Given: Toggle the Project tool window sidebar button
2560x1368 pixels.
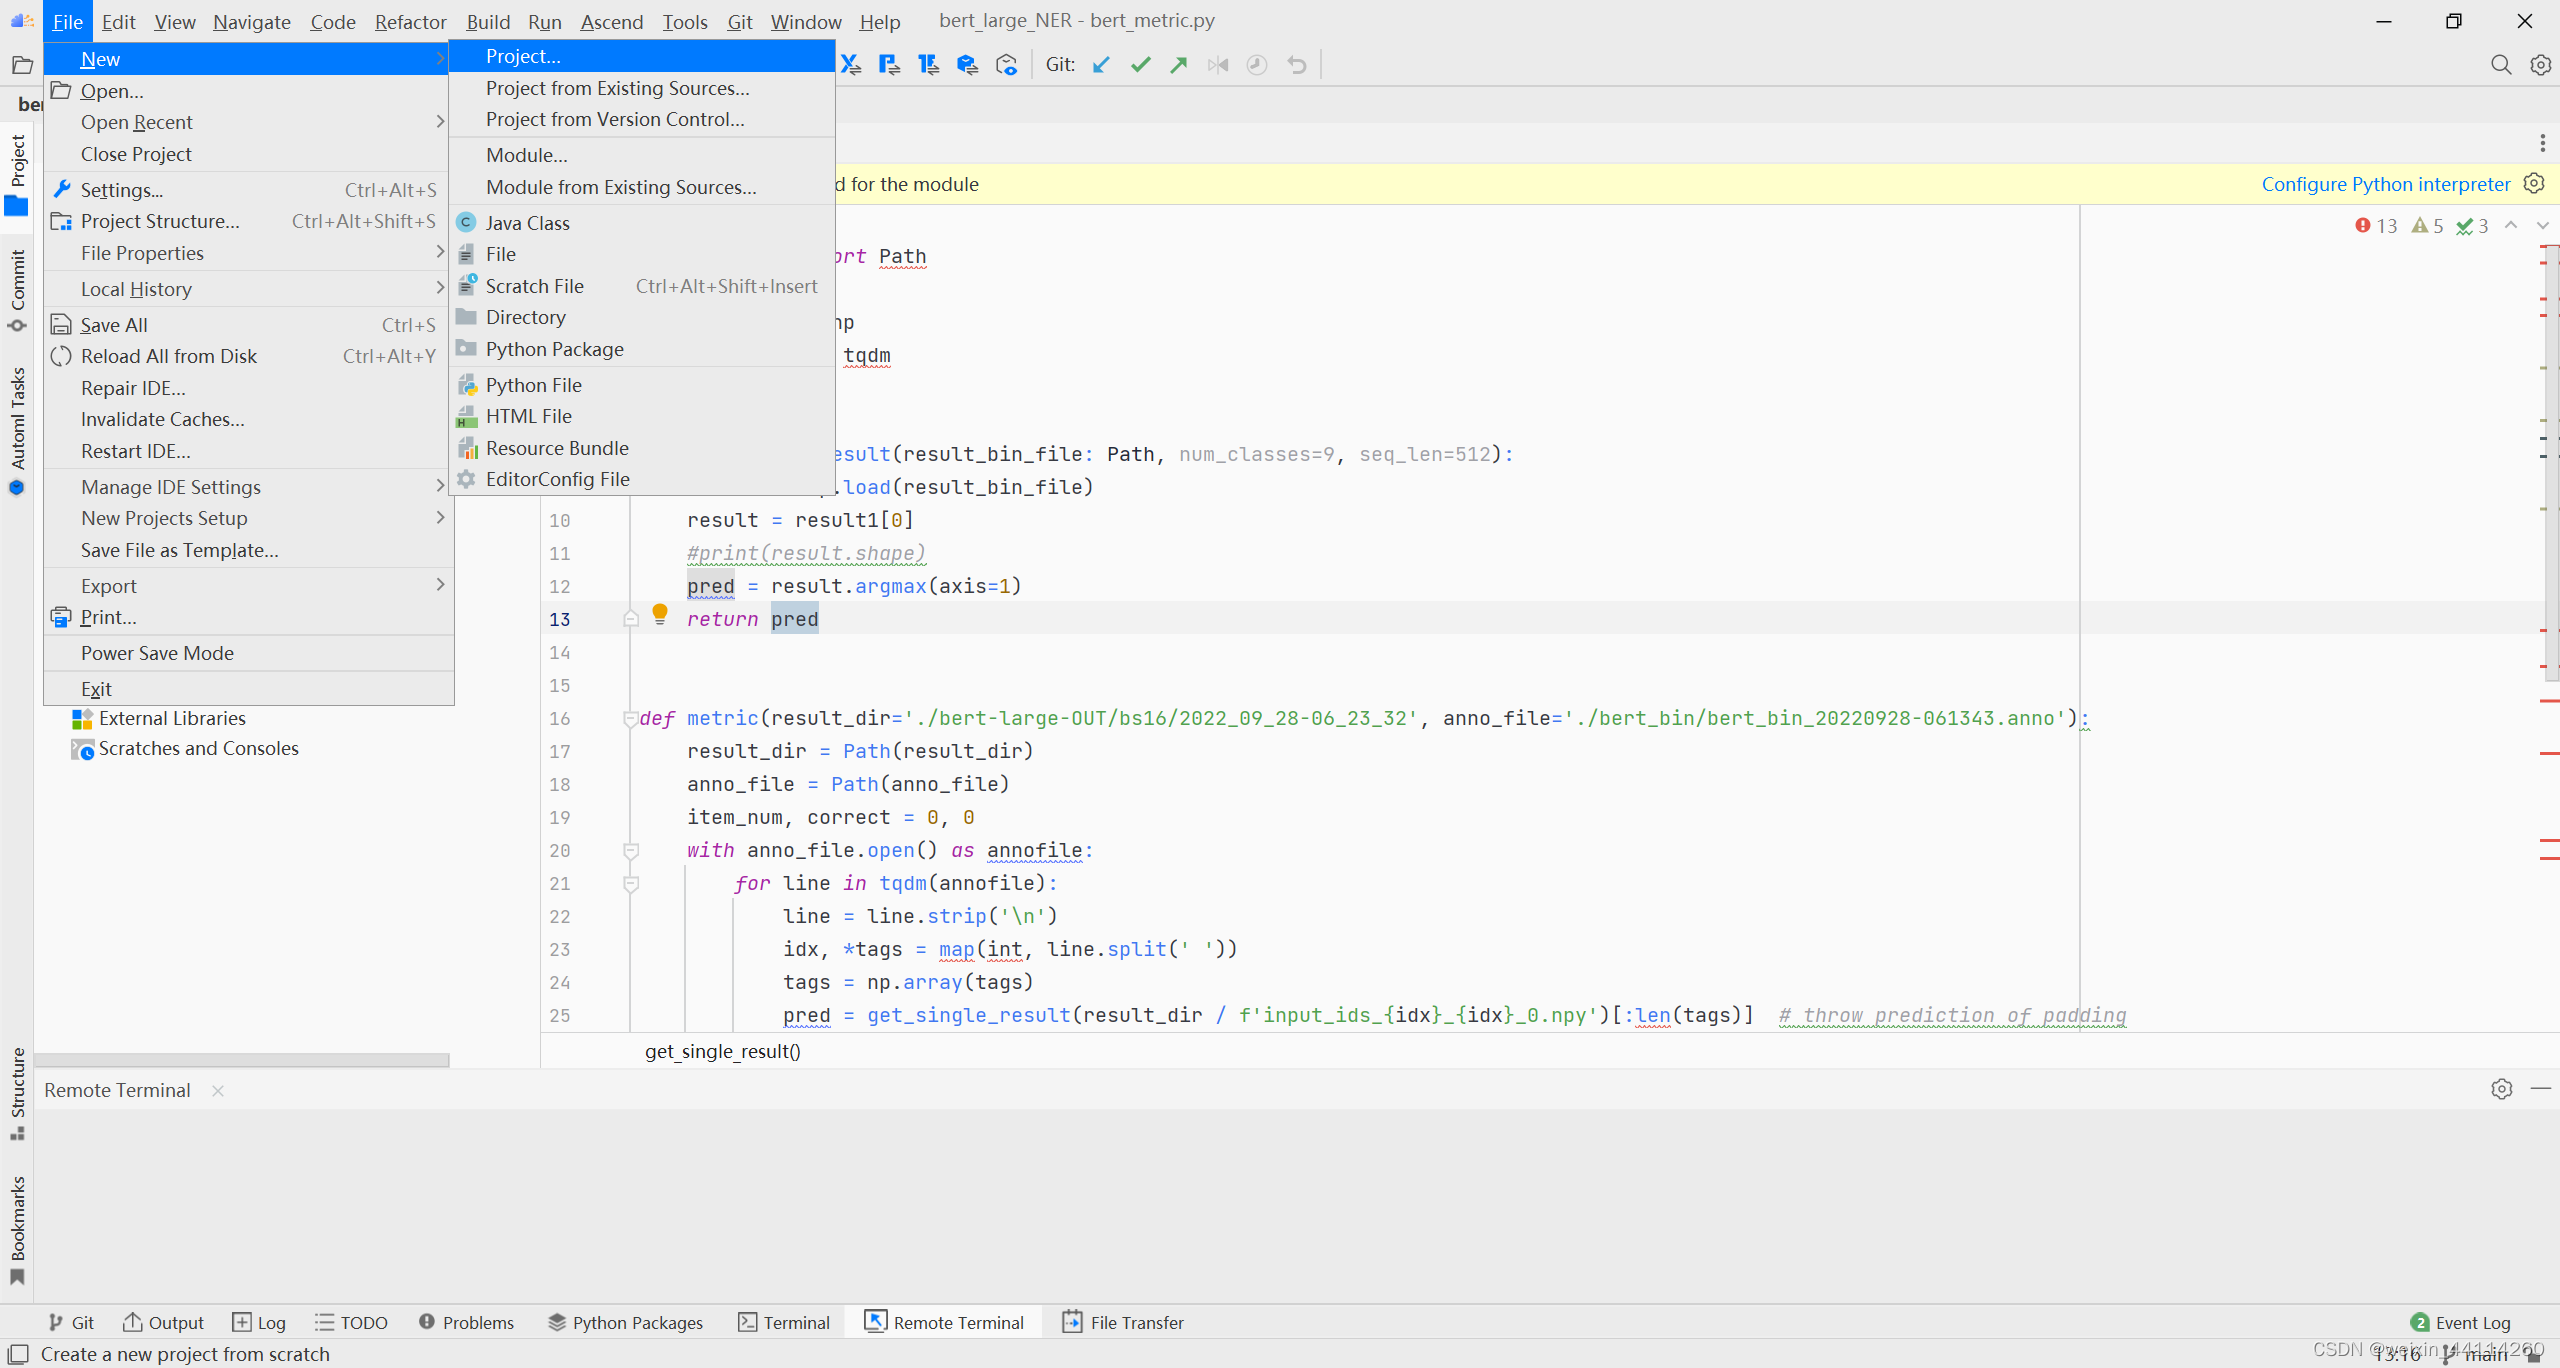Looking at the screenshot, I should (x=17, y=172).
